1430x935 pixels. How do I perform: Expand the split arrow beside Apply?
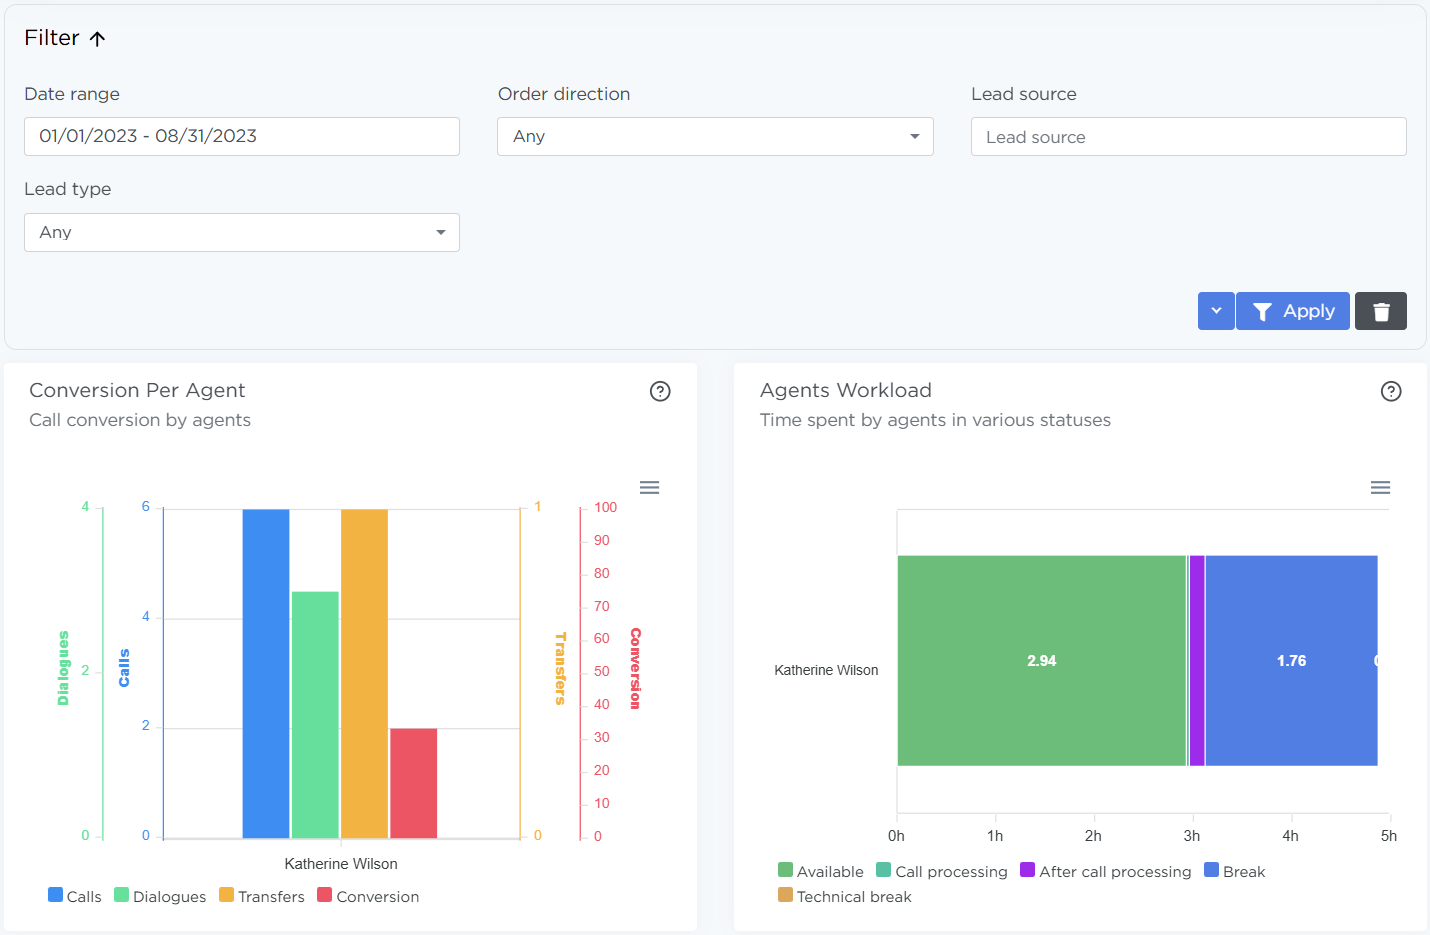coord(1215,311)
